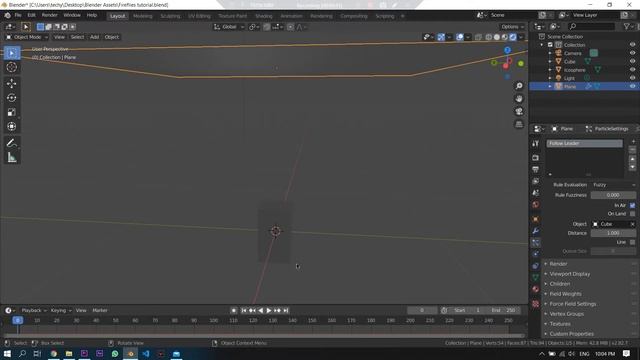Viewport: 640px width, 360px height.
Task: Adjust the Rule Fuzziness slider
Action: coord(613,195)
